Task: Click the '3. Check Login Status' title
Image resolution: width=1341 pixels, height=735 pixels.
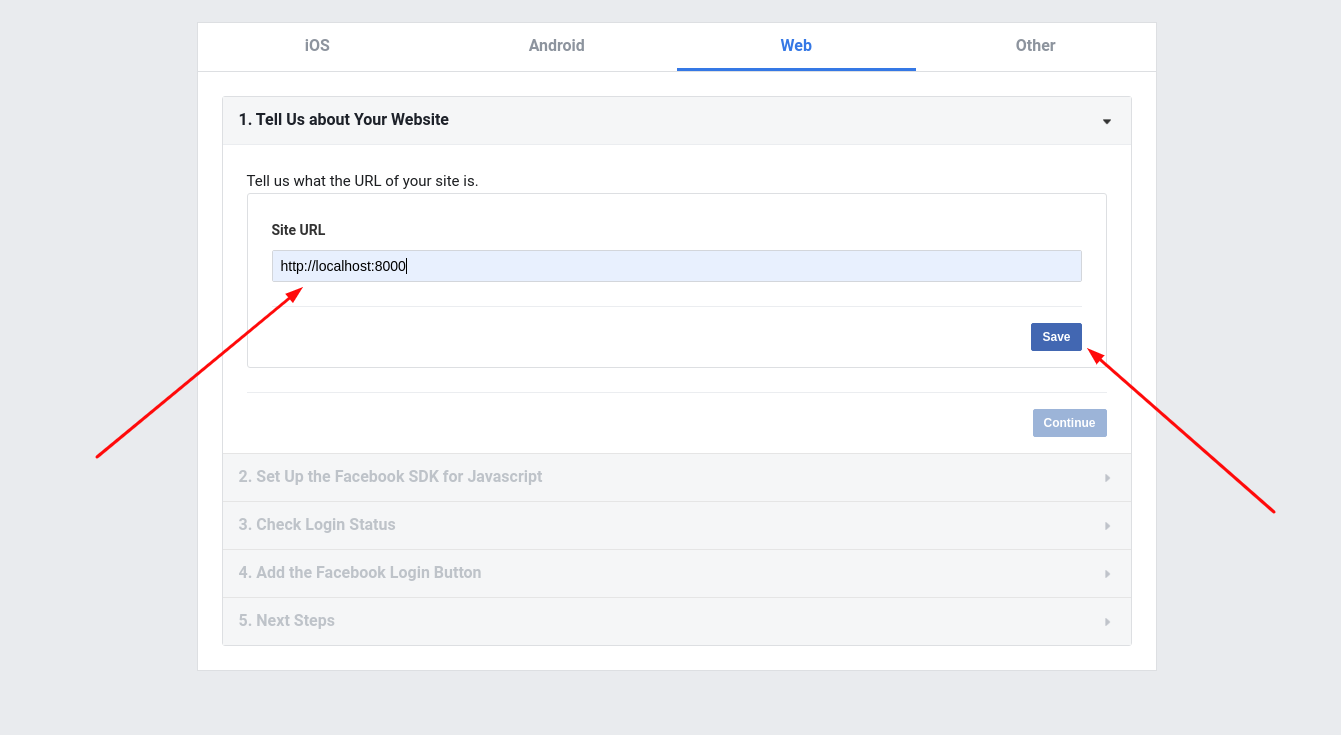Action: 317,525
